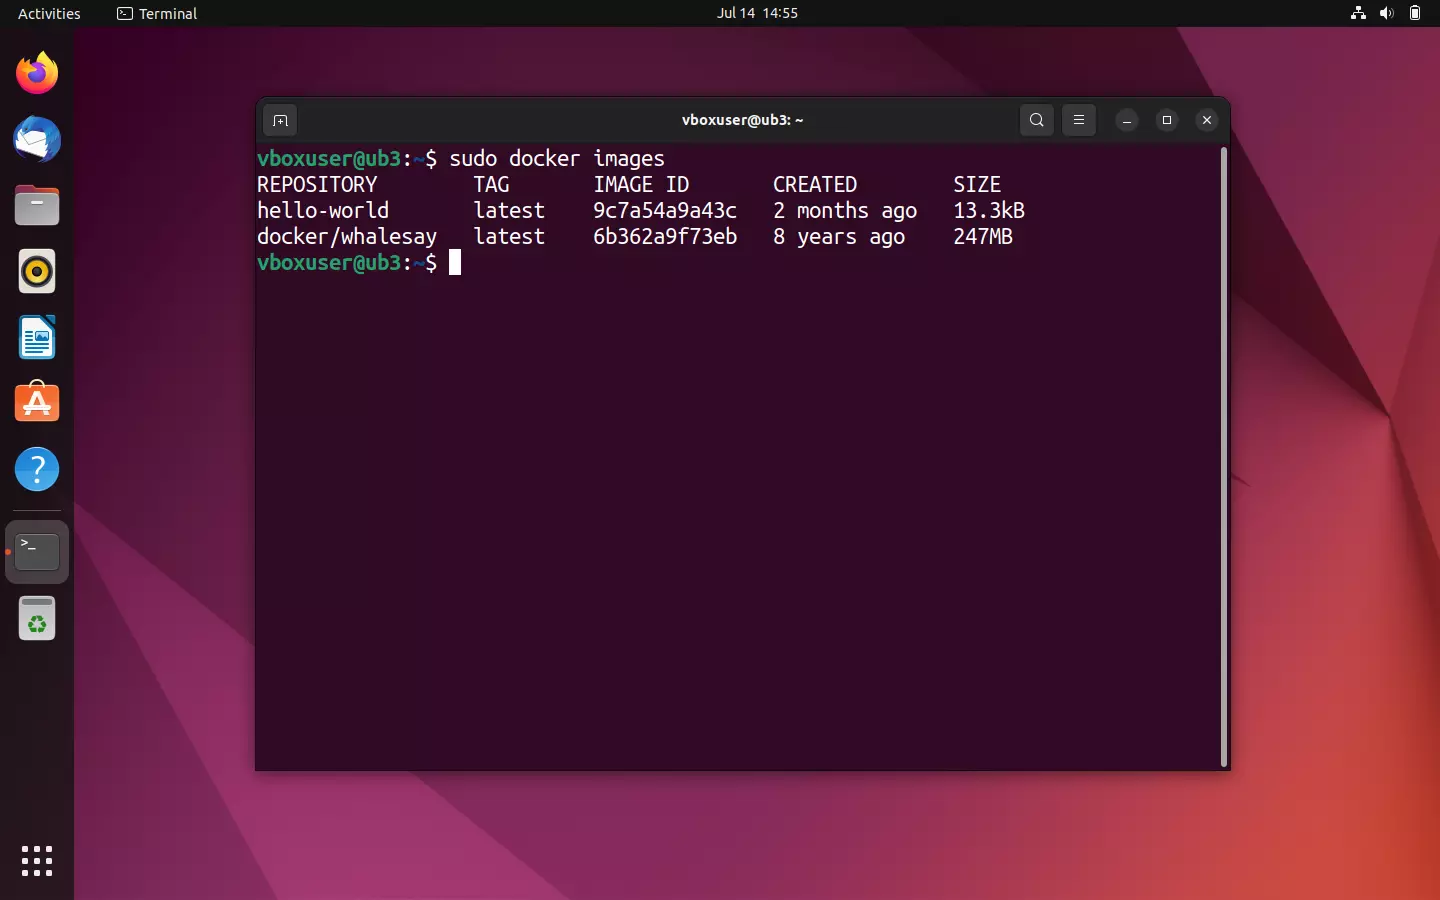Launch Rhythmbox music player
1440x900 pixels.
coord(36,271)
